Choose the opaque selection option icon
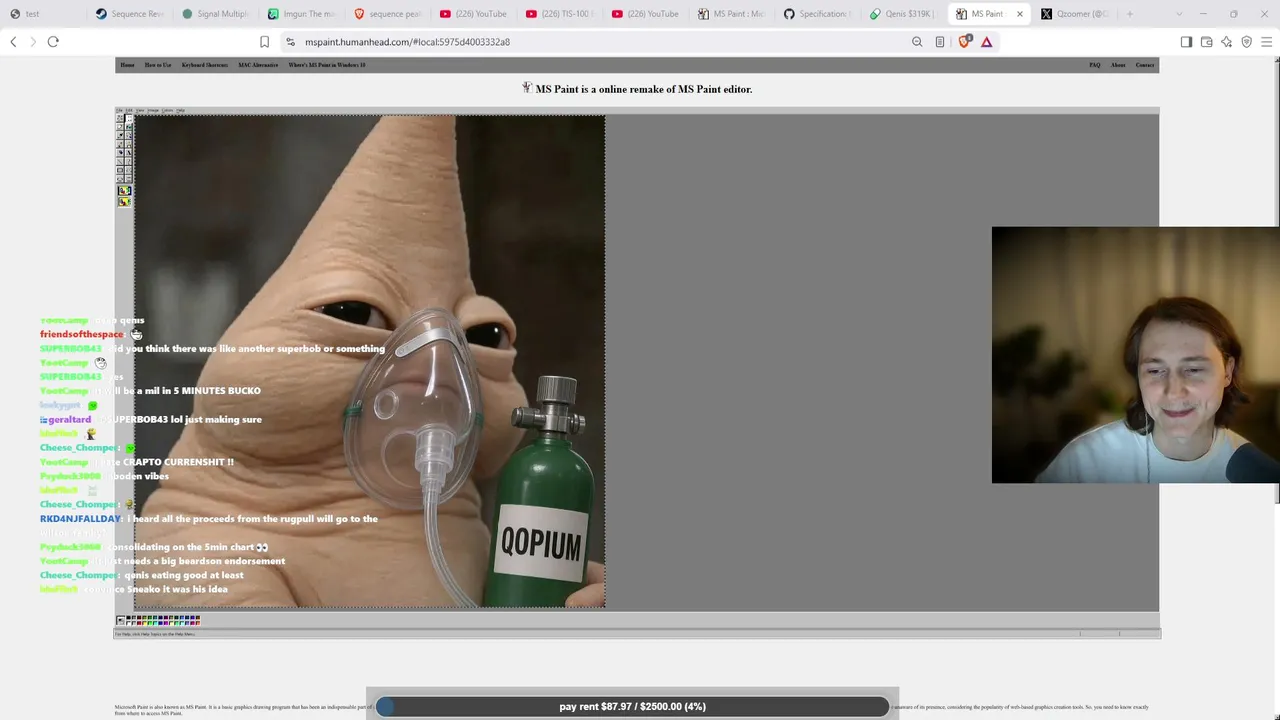This screenshot has height=720, width=1280. (124, 191)
